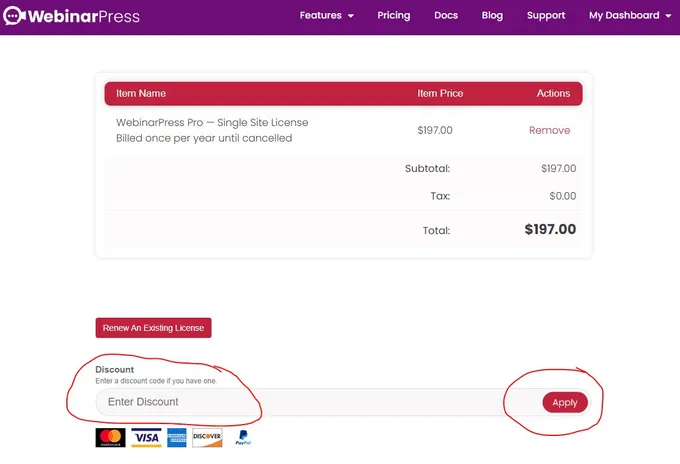Click the Item Name column header
This screenshot has width=680, height=464.
[141, 93]
